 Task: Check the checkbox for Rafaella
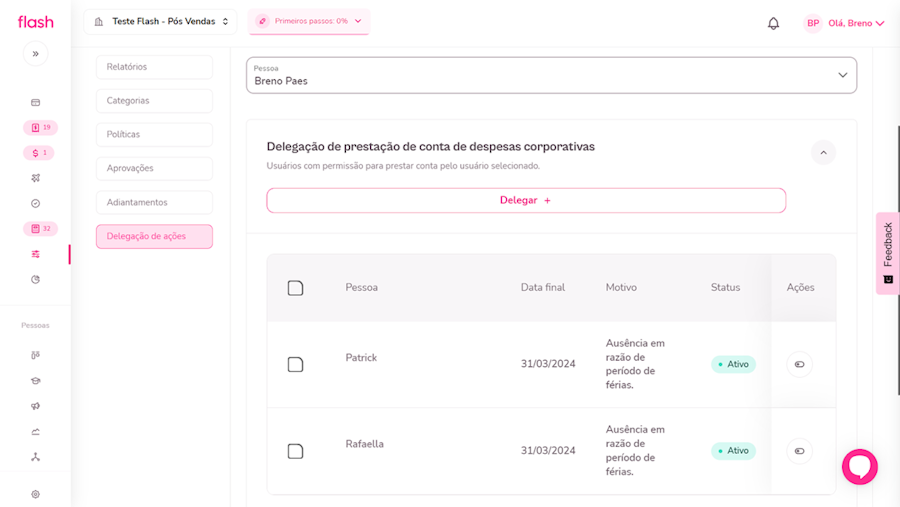click(x=295, y=451)
